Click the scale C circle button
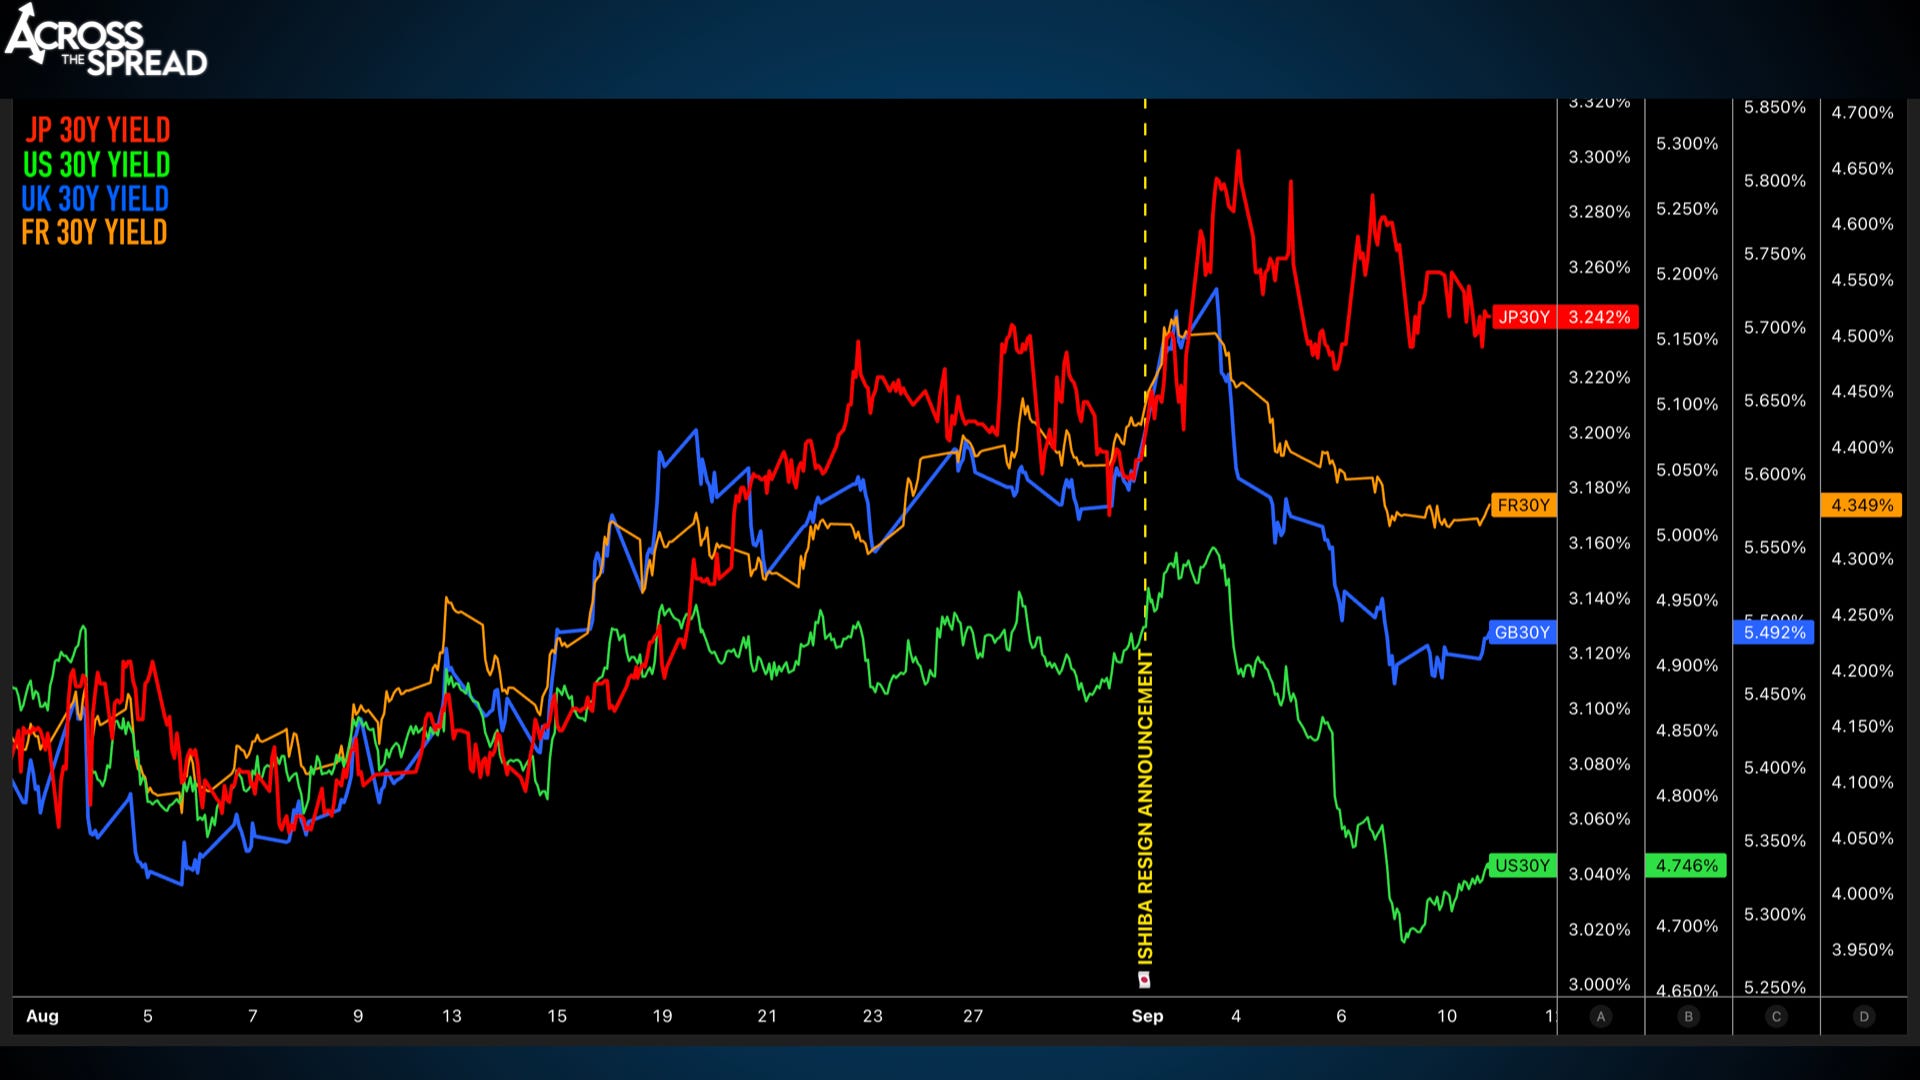 (1776, 1016)
